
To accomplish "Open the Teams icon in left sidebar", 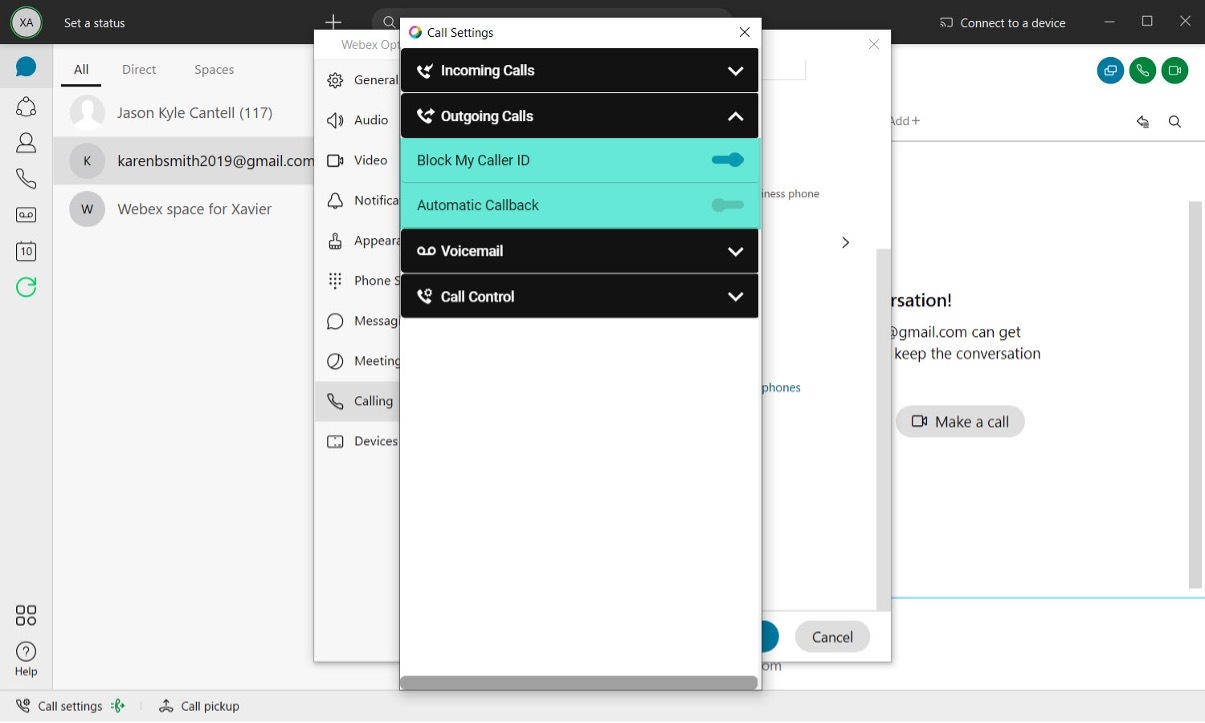I will 26,106.
